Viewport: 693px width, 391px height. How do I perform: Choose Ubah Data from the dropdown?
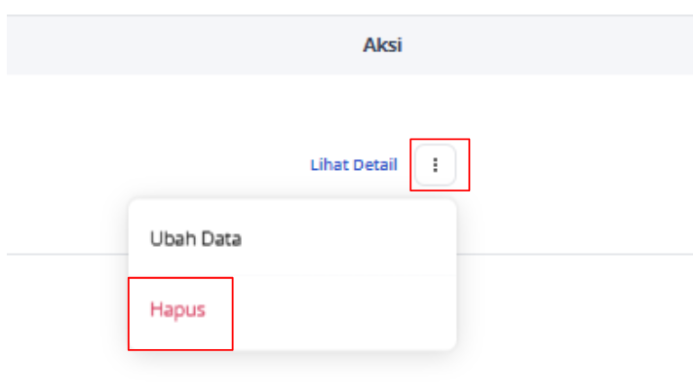tap(292, 239)
